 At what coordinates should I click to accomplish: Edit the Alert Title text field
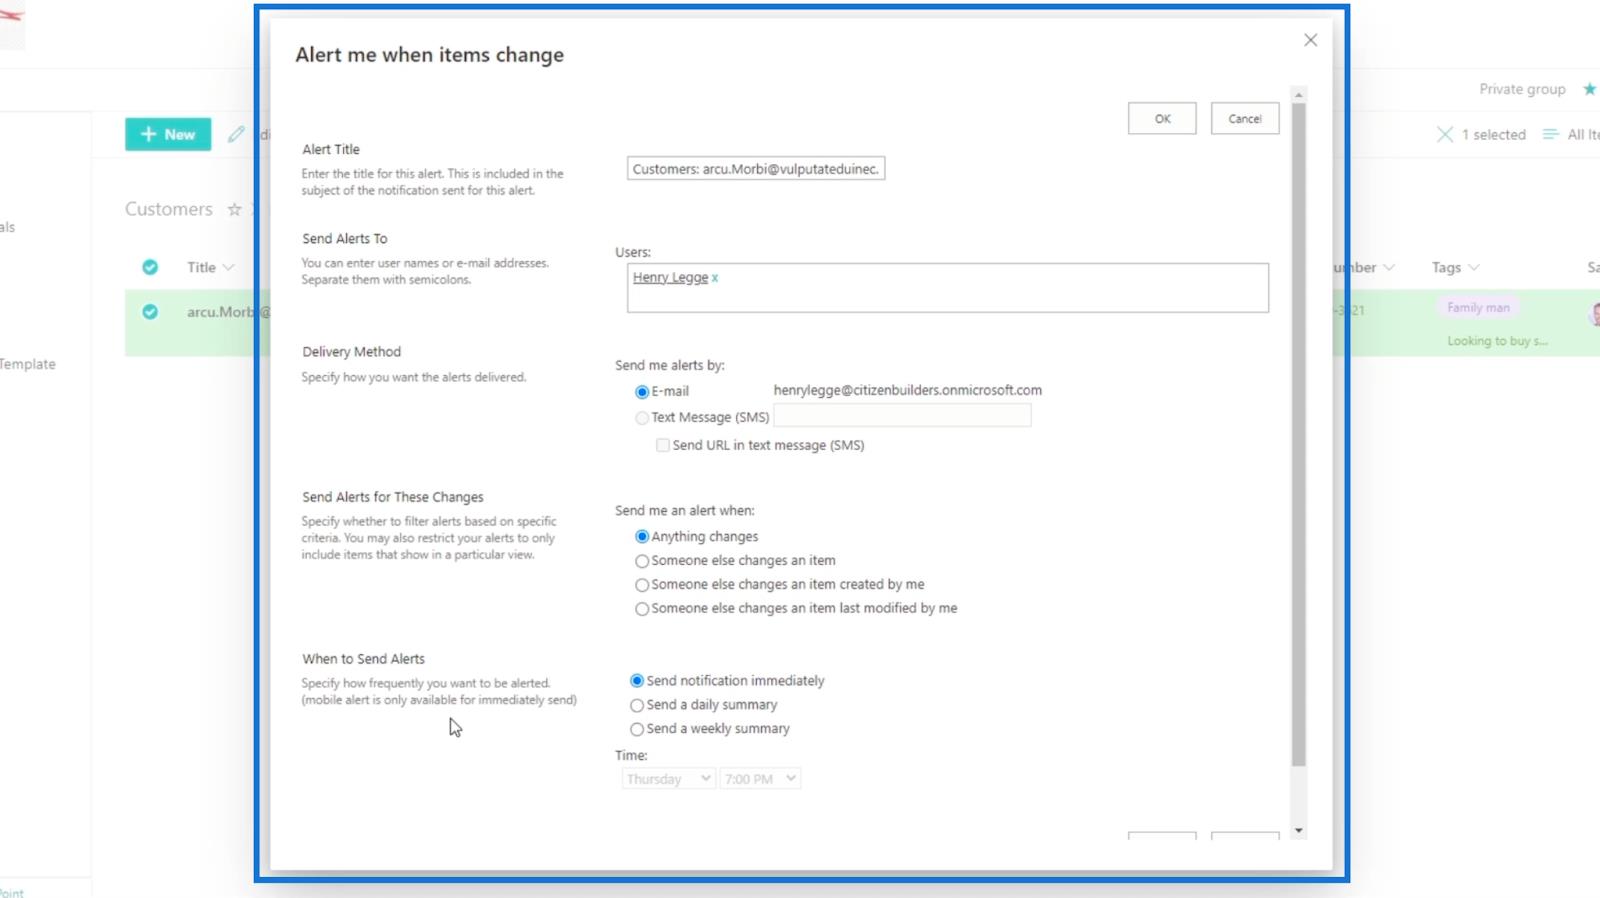tap(756, 169)
